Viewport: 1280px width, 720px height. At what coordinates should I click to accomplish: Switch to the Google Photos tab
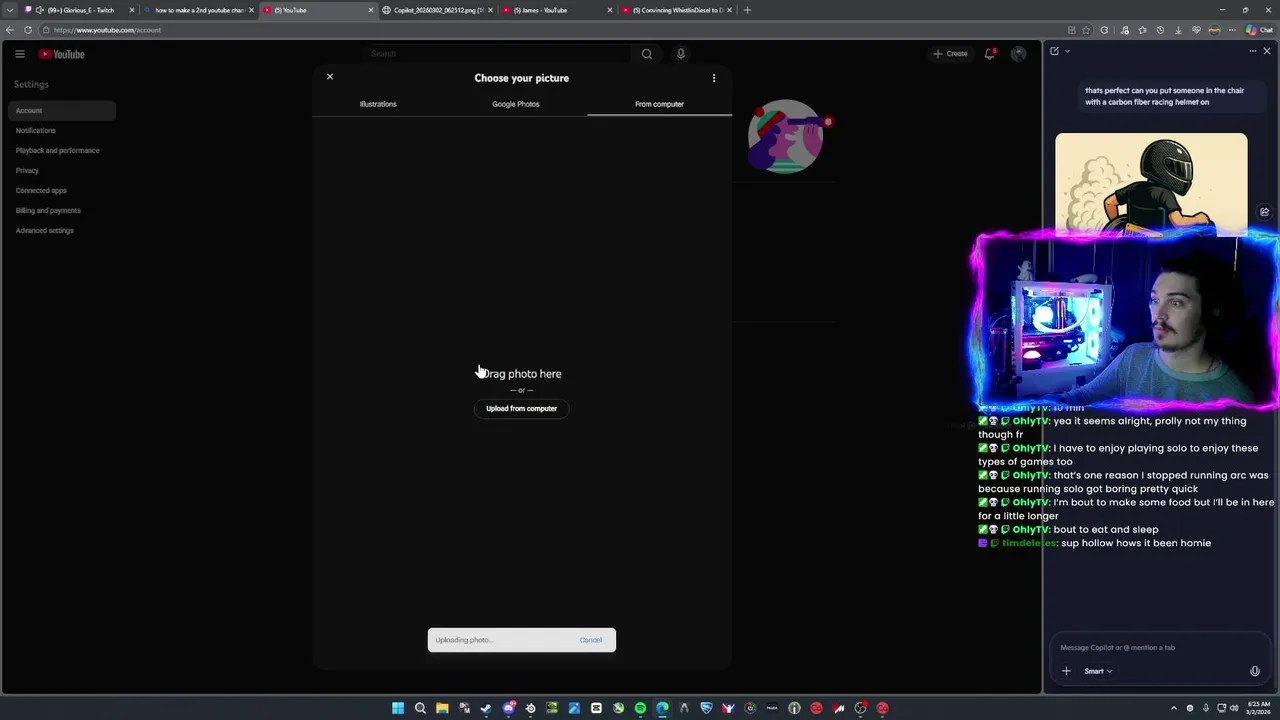pos(515,104)
